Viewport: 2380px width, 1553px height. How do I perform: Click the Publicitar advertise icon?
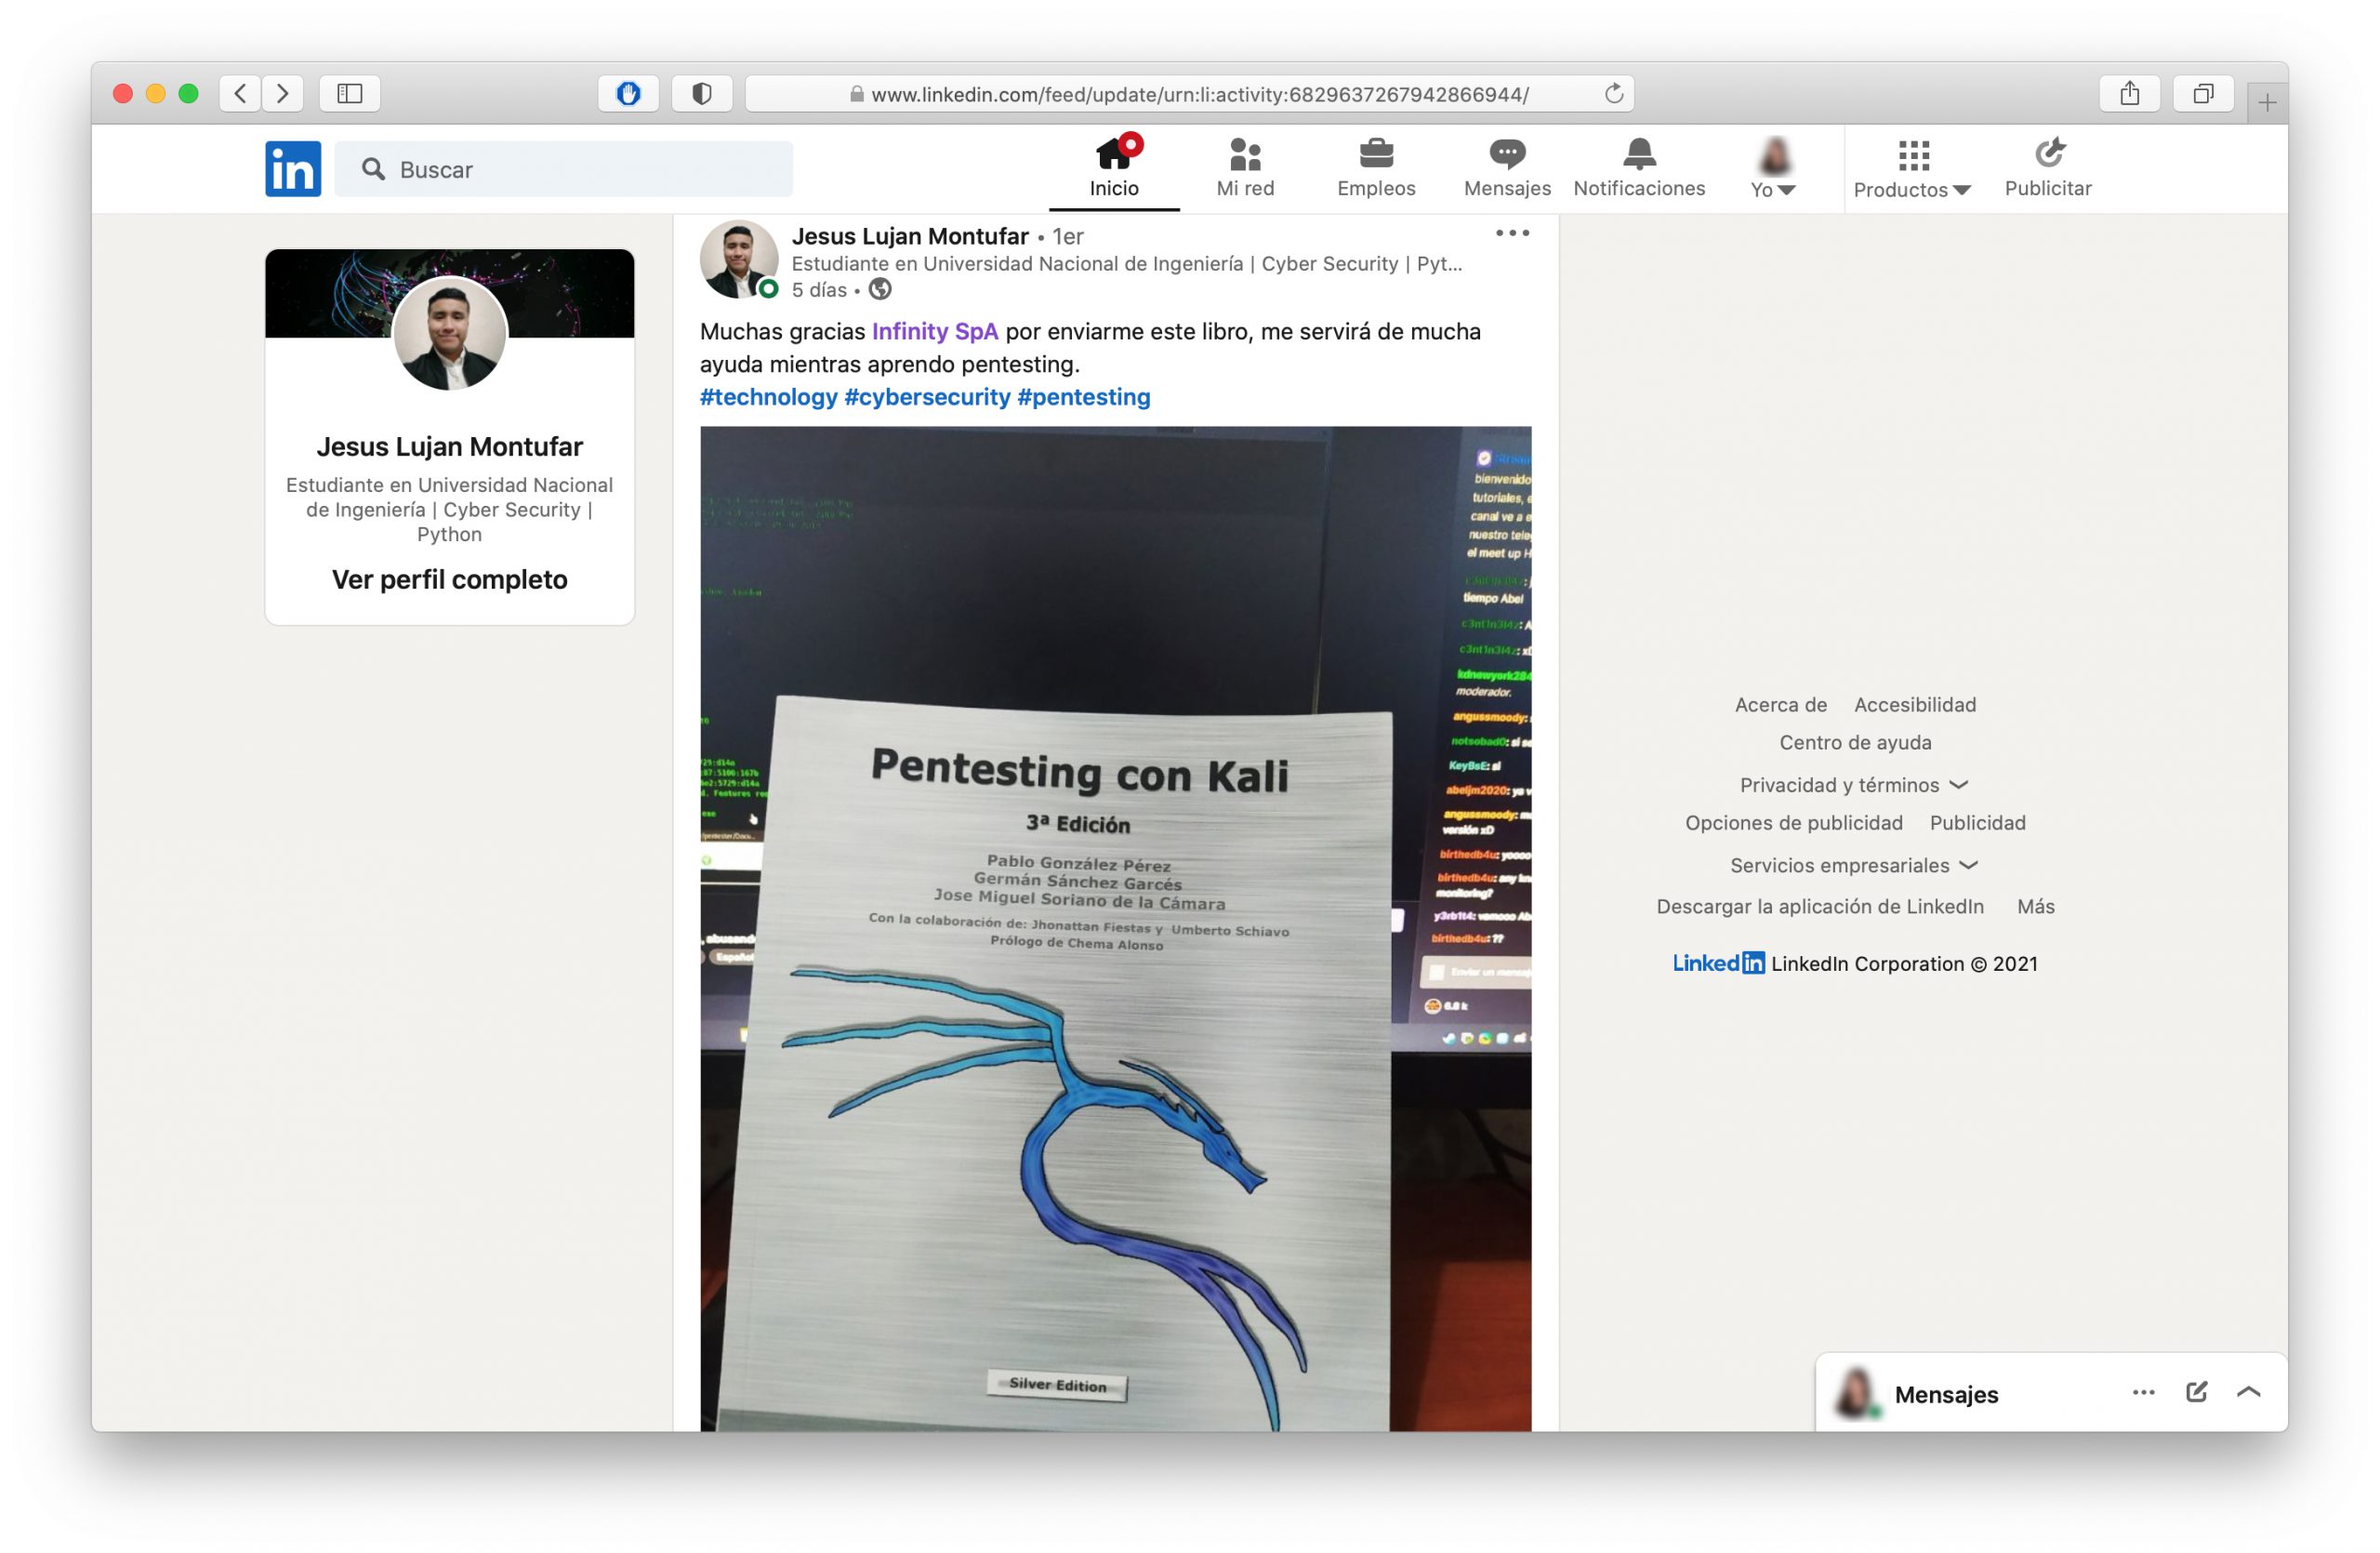coord(2048,168)
